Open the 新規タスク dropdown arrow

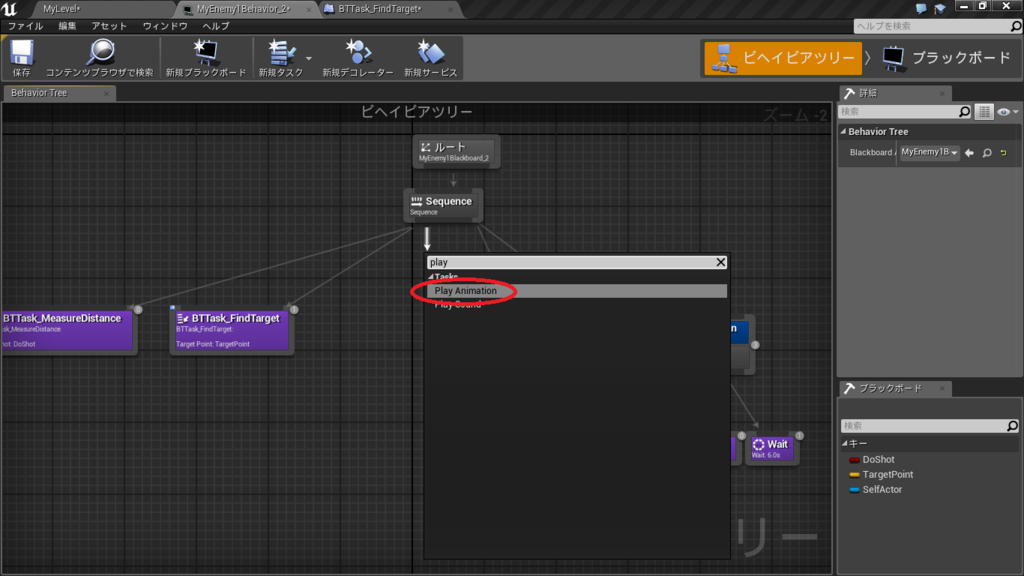(309, 58)
